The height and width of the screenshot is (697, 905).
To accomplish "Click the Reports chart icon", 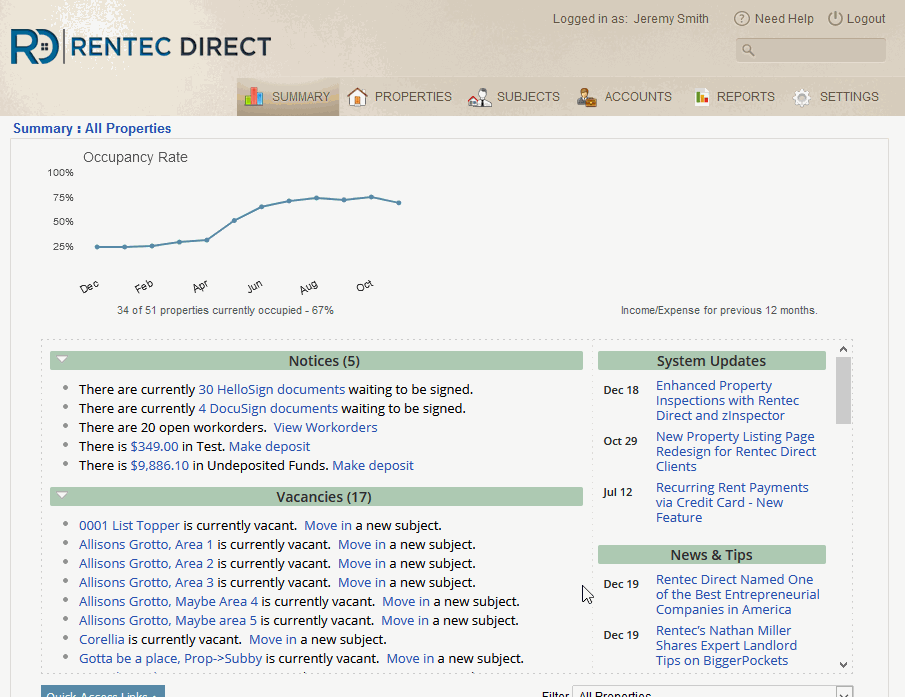I will [x=700, y=97].
